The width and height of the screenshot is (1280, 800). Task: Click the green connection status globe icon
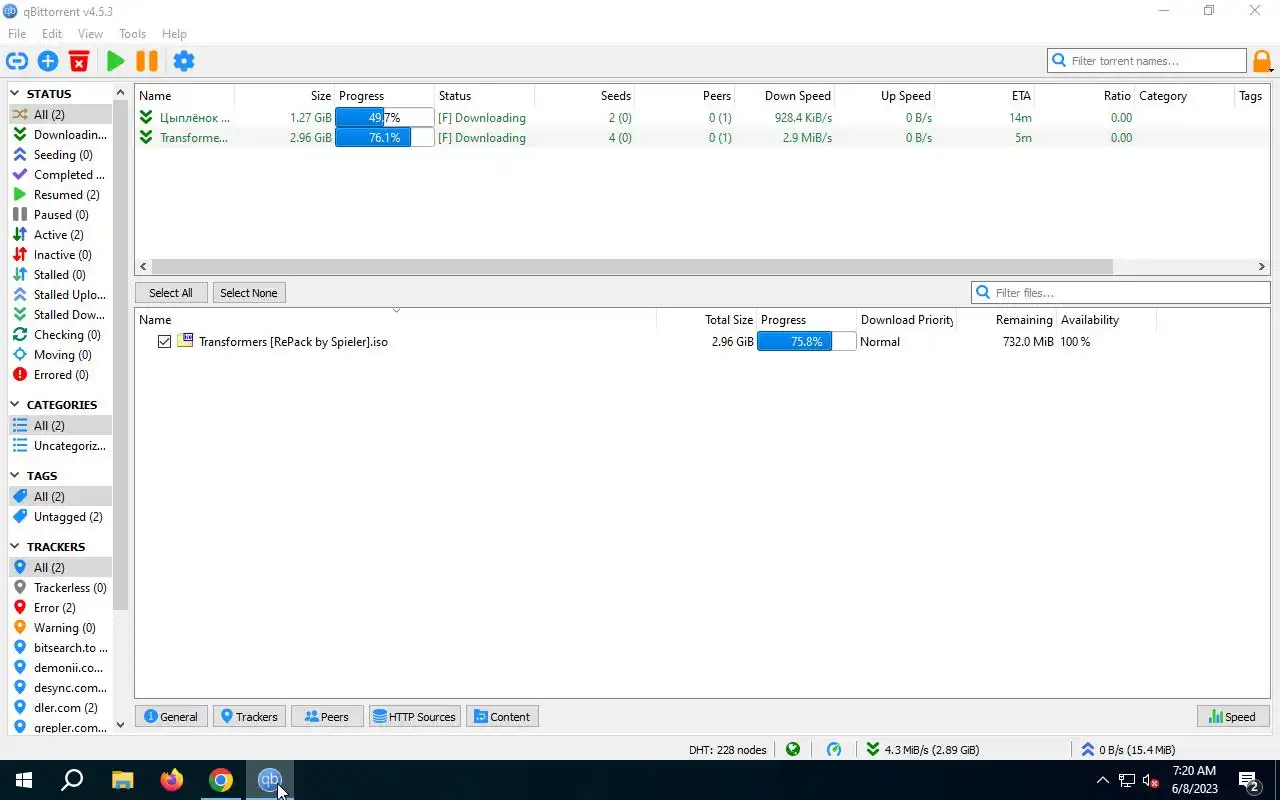(x=793, y=749)
